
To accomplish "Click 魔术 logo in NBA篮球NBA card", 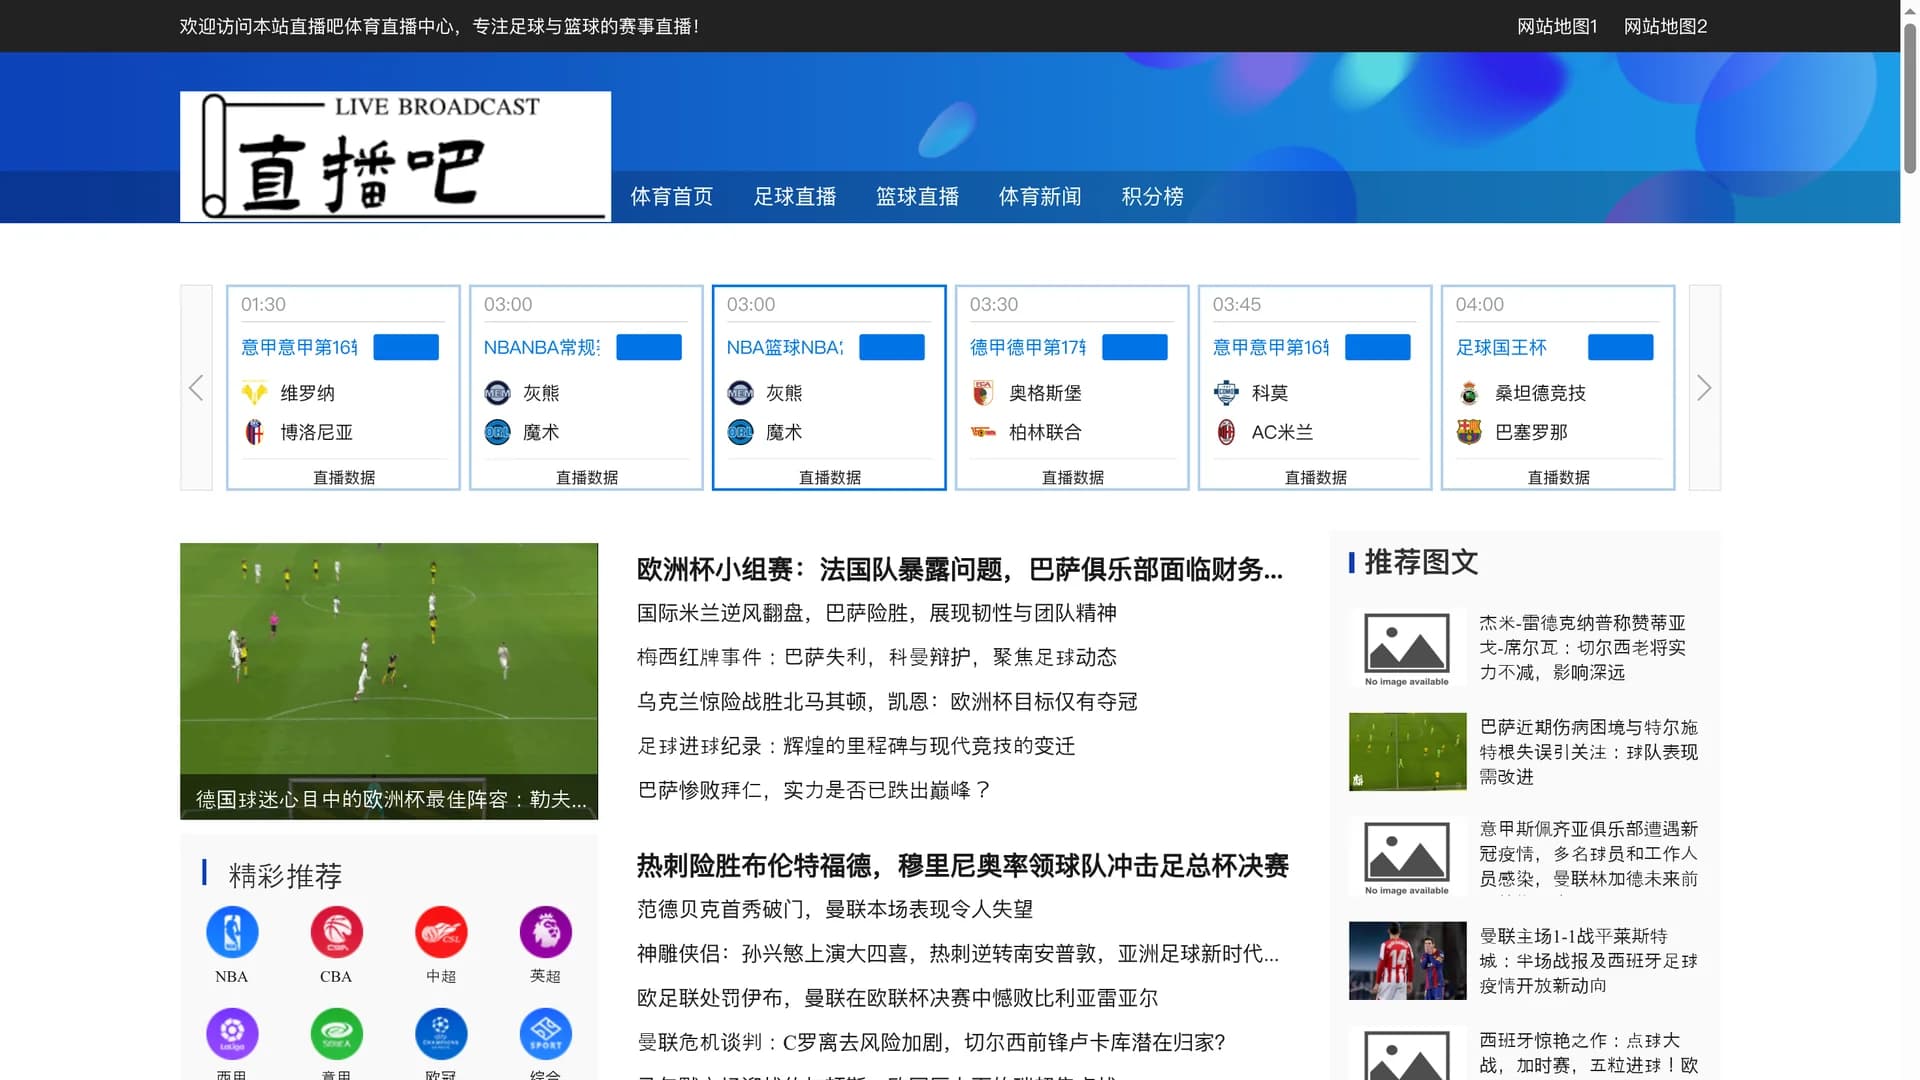I will [741, 432].
